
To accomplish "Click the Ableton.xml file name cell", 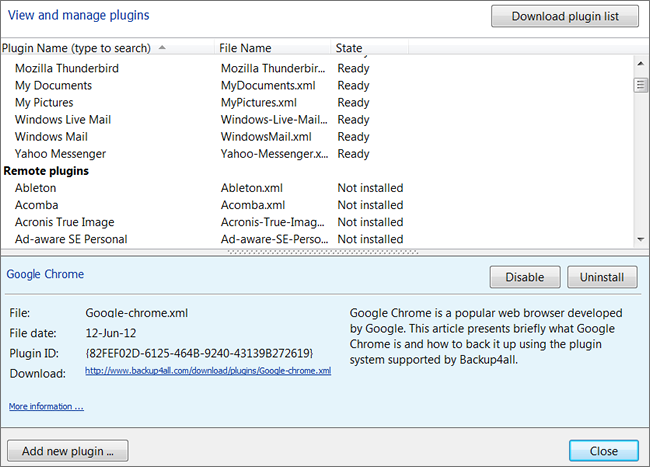I will point(252,188).
